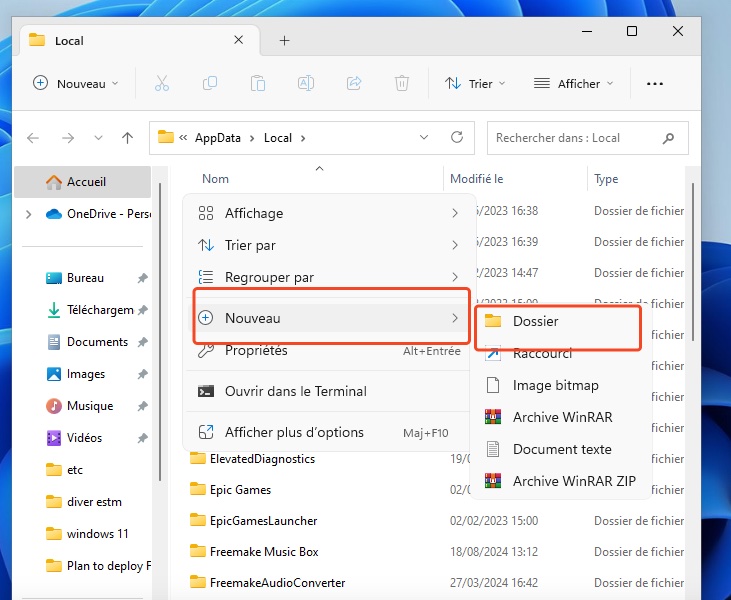Click the Share icon in toolbar
Viewport: 731px width, 600px height.
pos(354,83)
